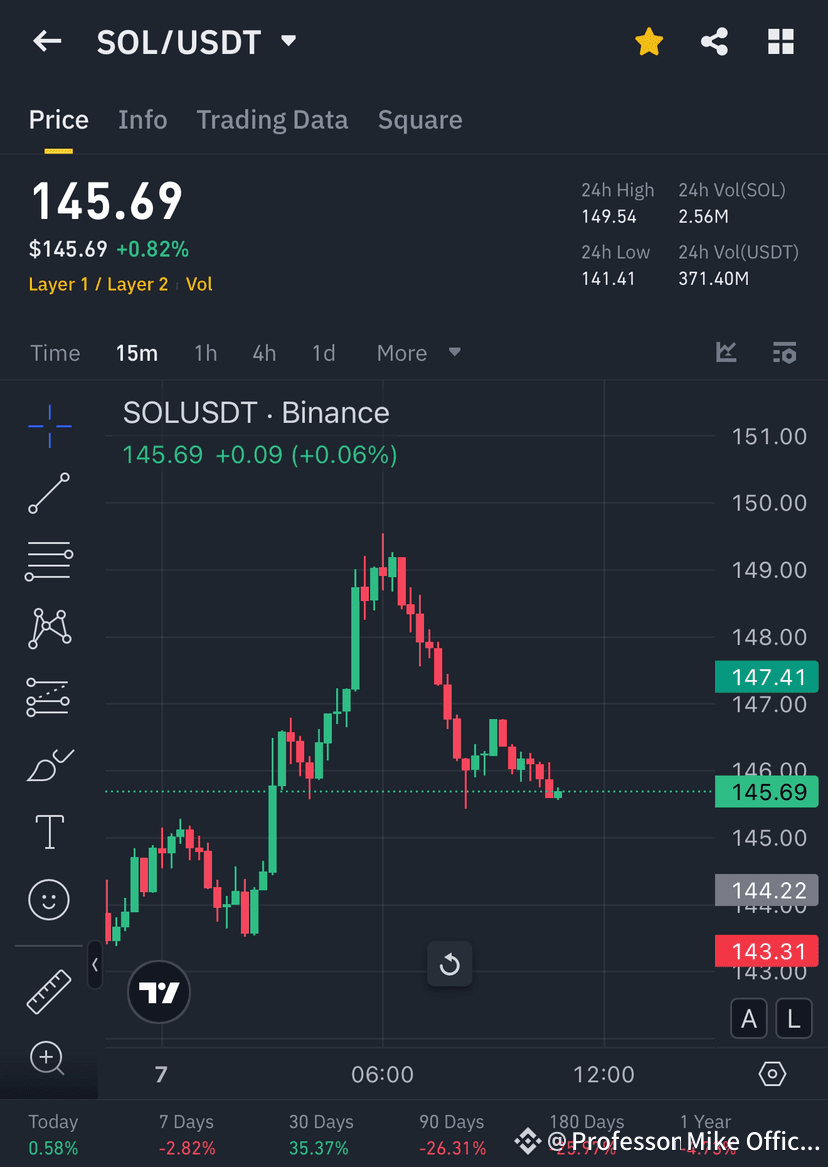Switch to the Trading Data tab

[272, 119]
